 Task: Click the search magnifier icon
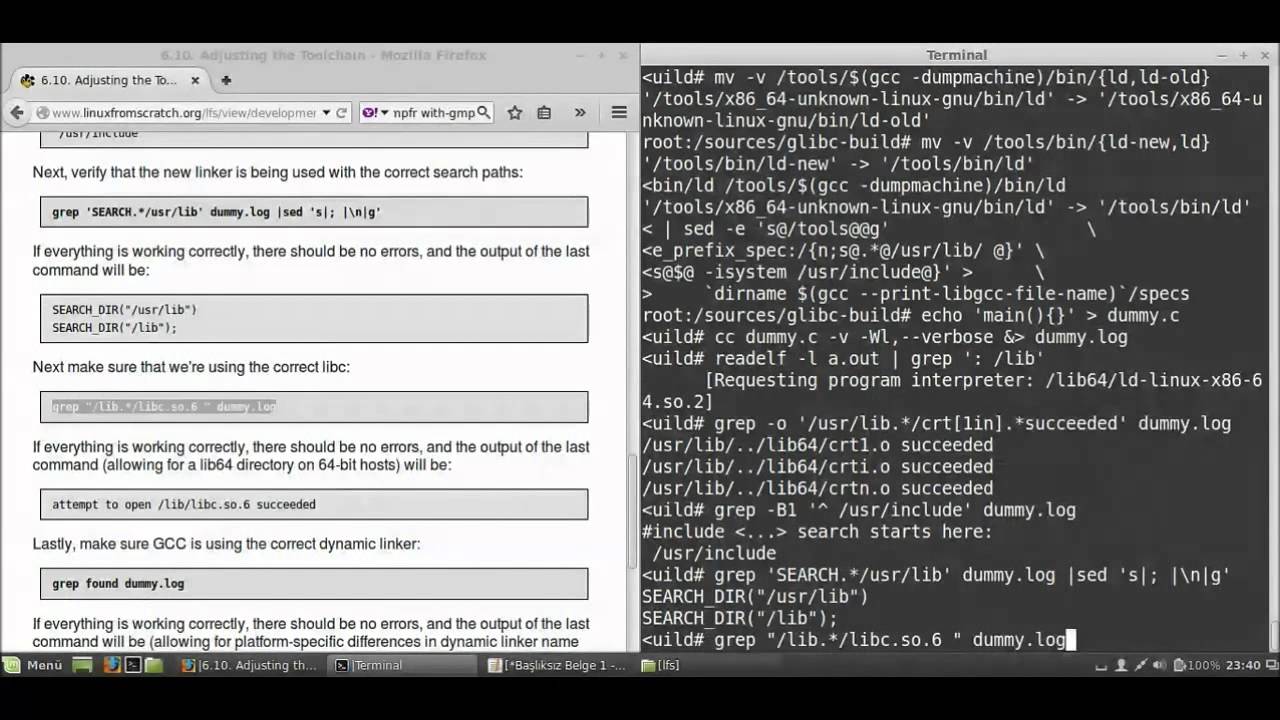(483, 113)
